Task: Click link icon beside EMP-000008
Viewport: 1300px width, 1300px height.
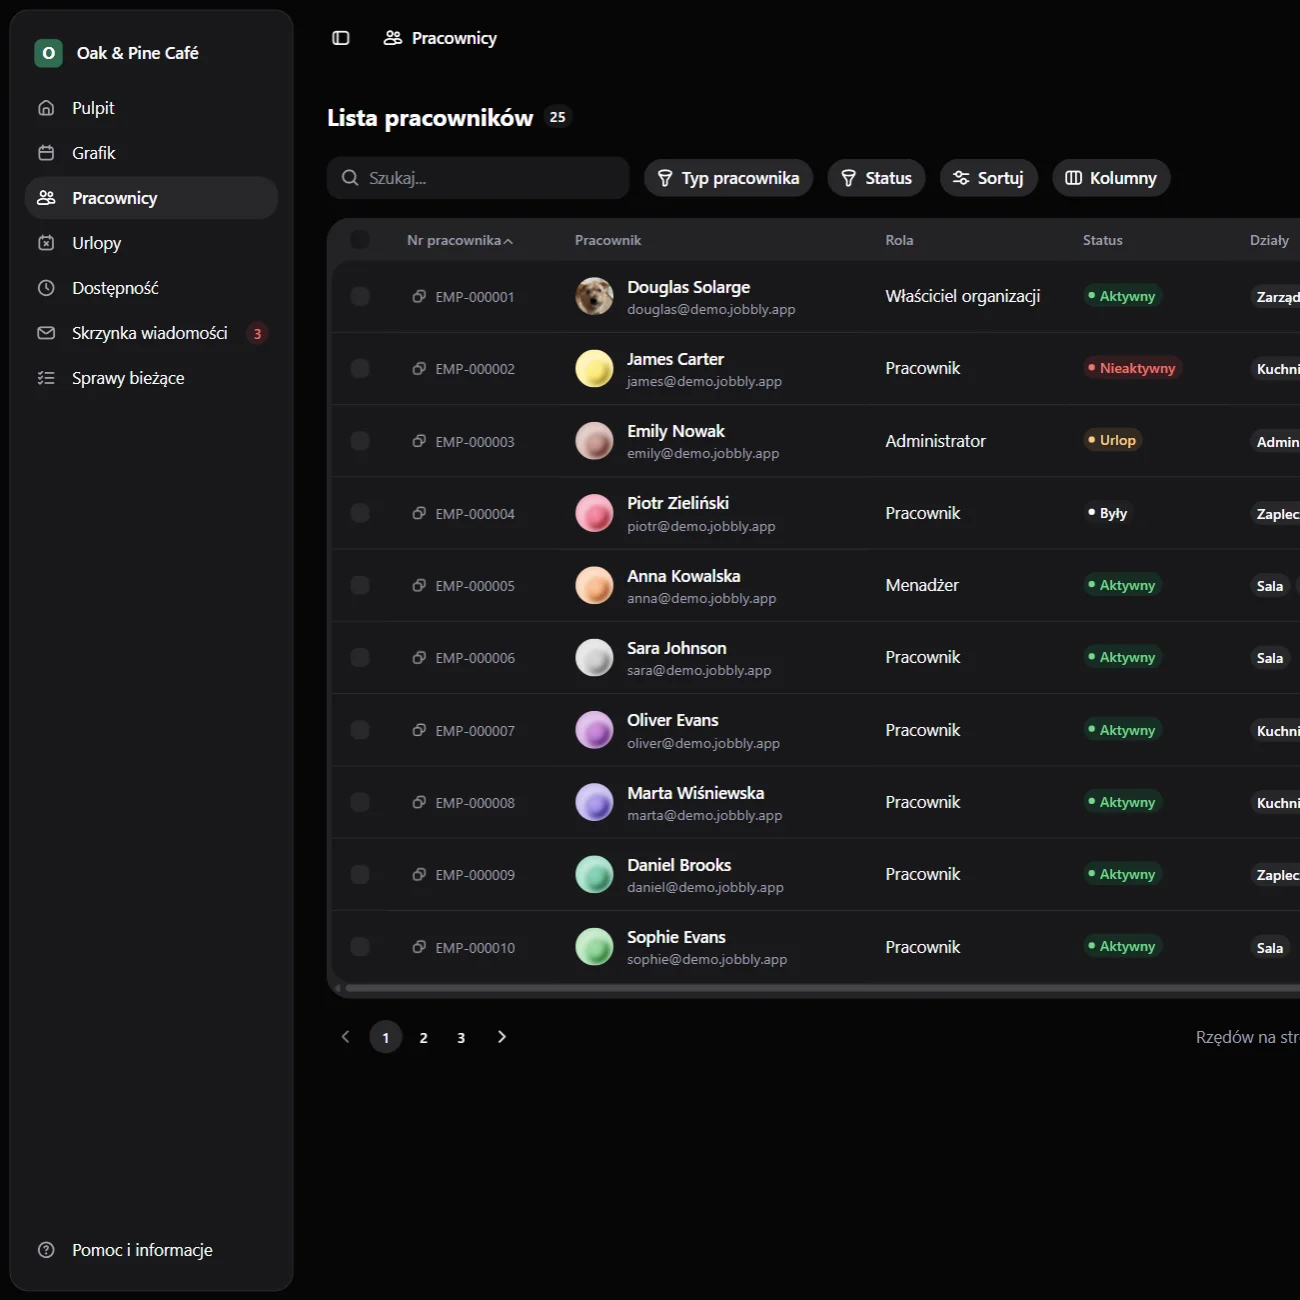Action: click(x=419, y=802)
